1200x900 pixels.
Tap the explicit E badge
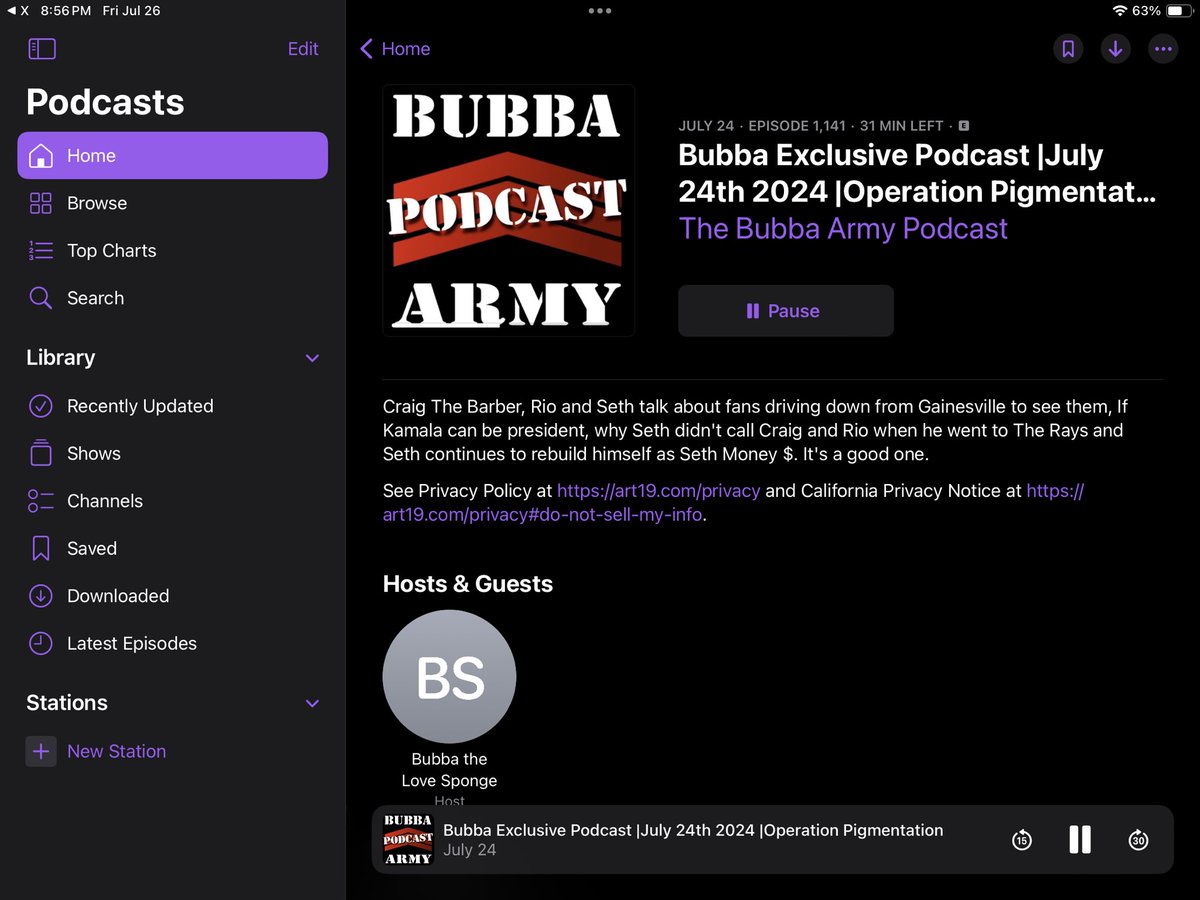[x=964, y=126]
